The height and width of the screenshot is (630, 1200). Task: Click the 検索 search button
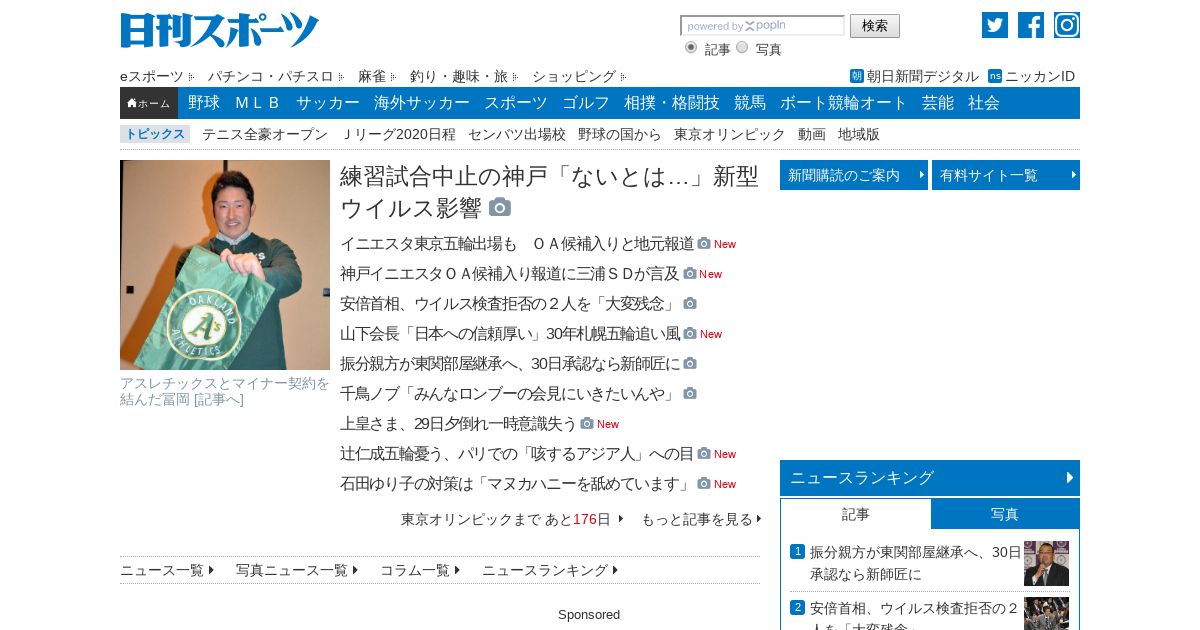875,26
